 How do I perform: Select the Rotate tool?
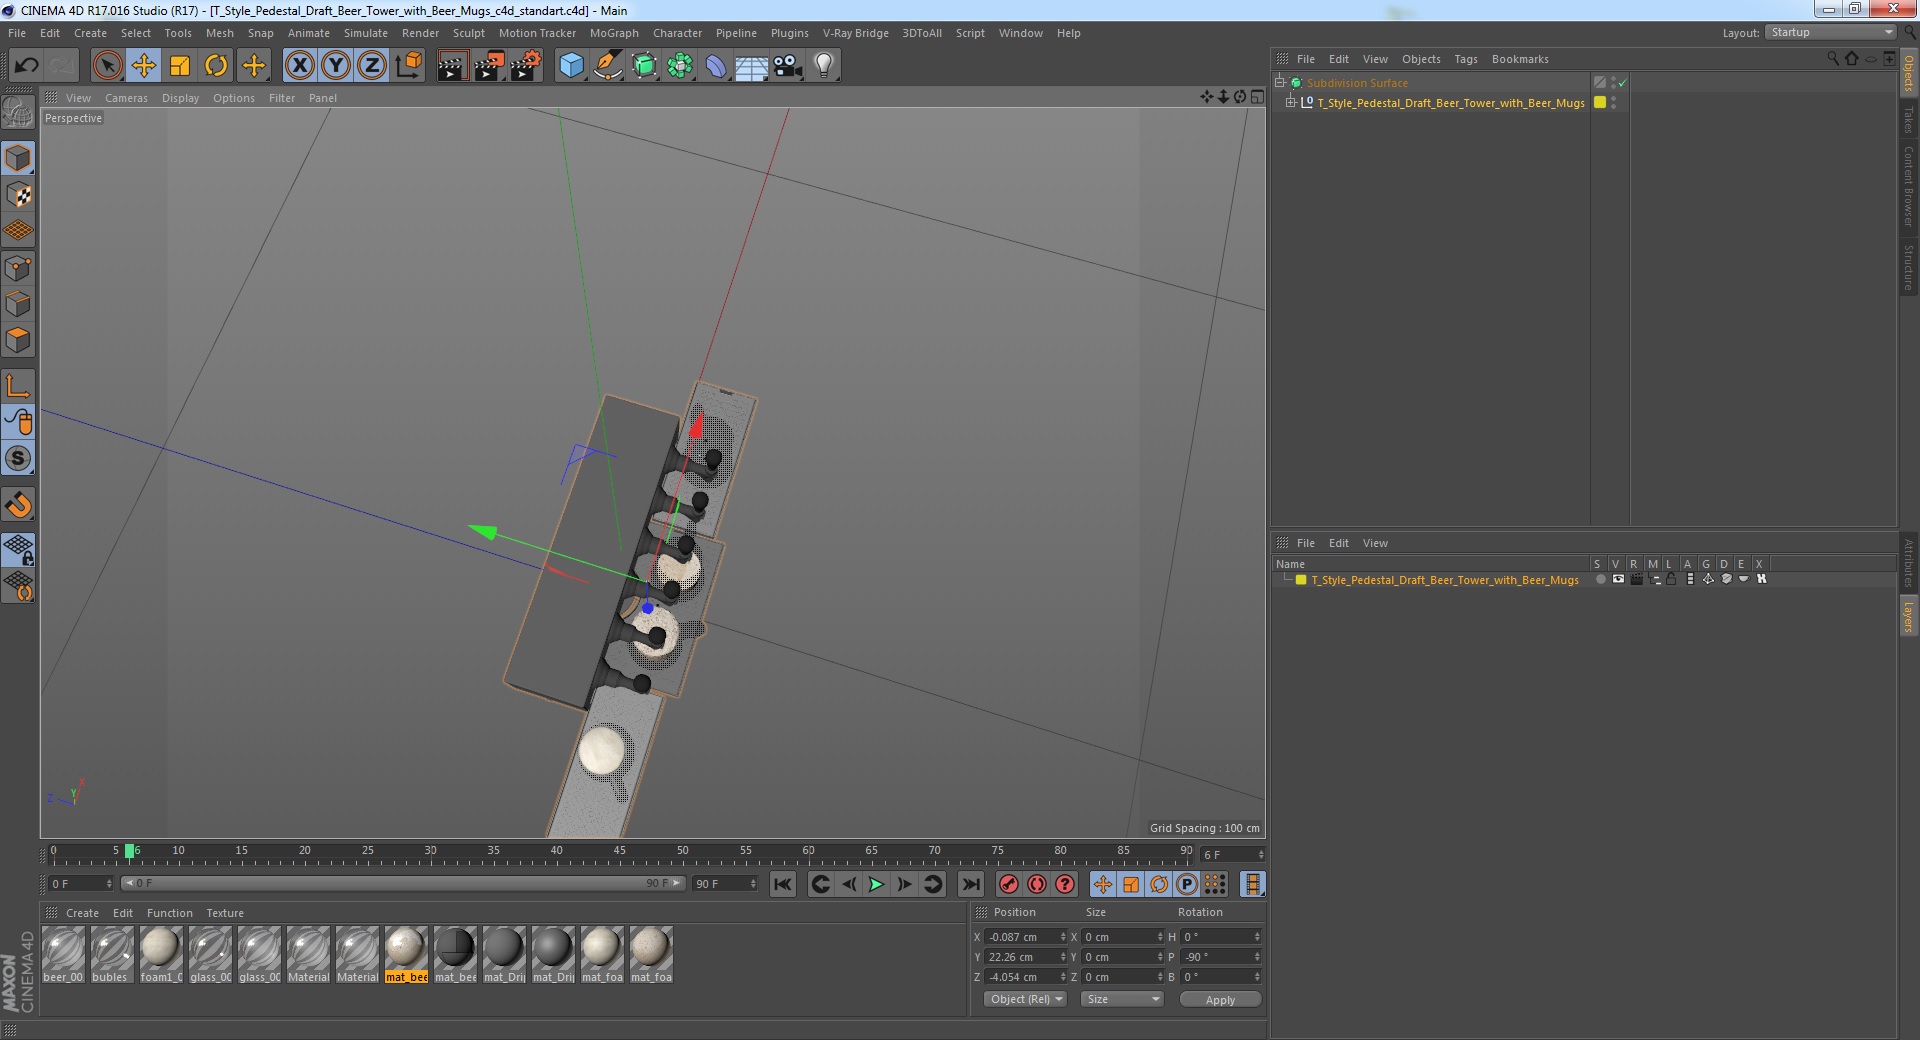click(216, 66)
